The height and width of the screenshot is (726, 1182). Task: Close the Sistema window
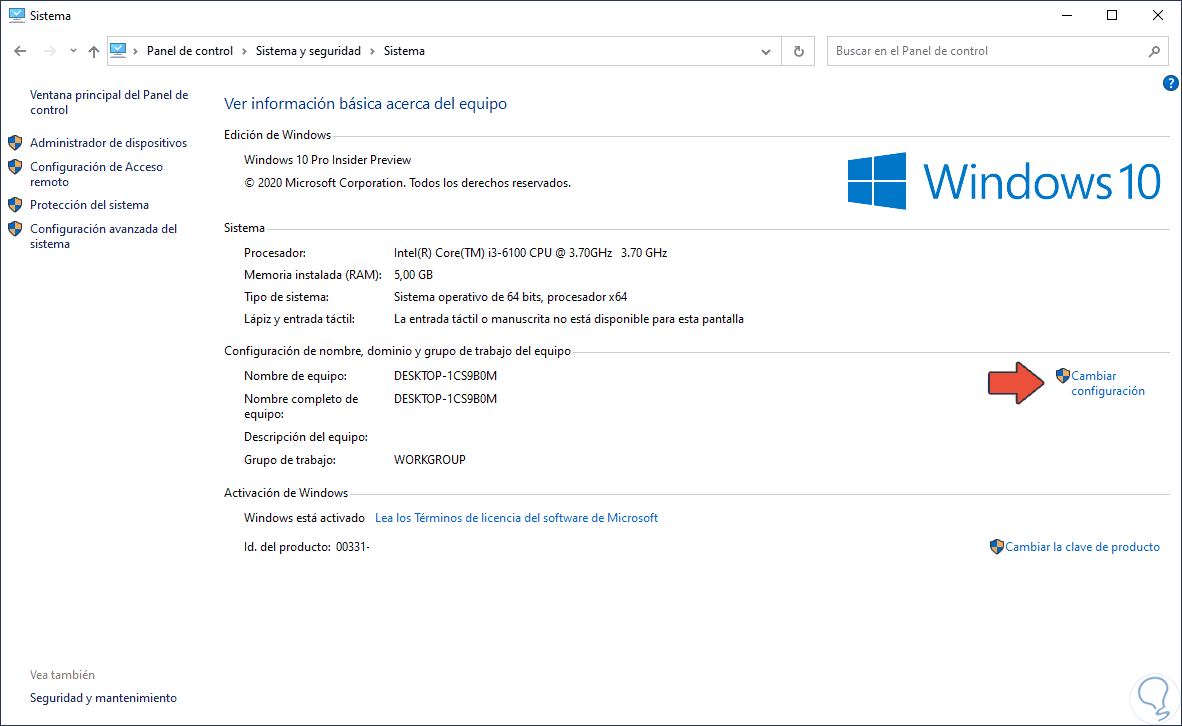coord(1158,15)
